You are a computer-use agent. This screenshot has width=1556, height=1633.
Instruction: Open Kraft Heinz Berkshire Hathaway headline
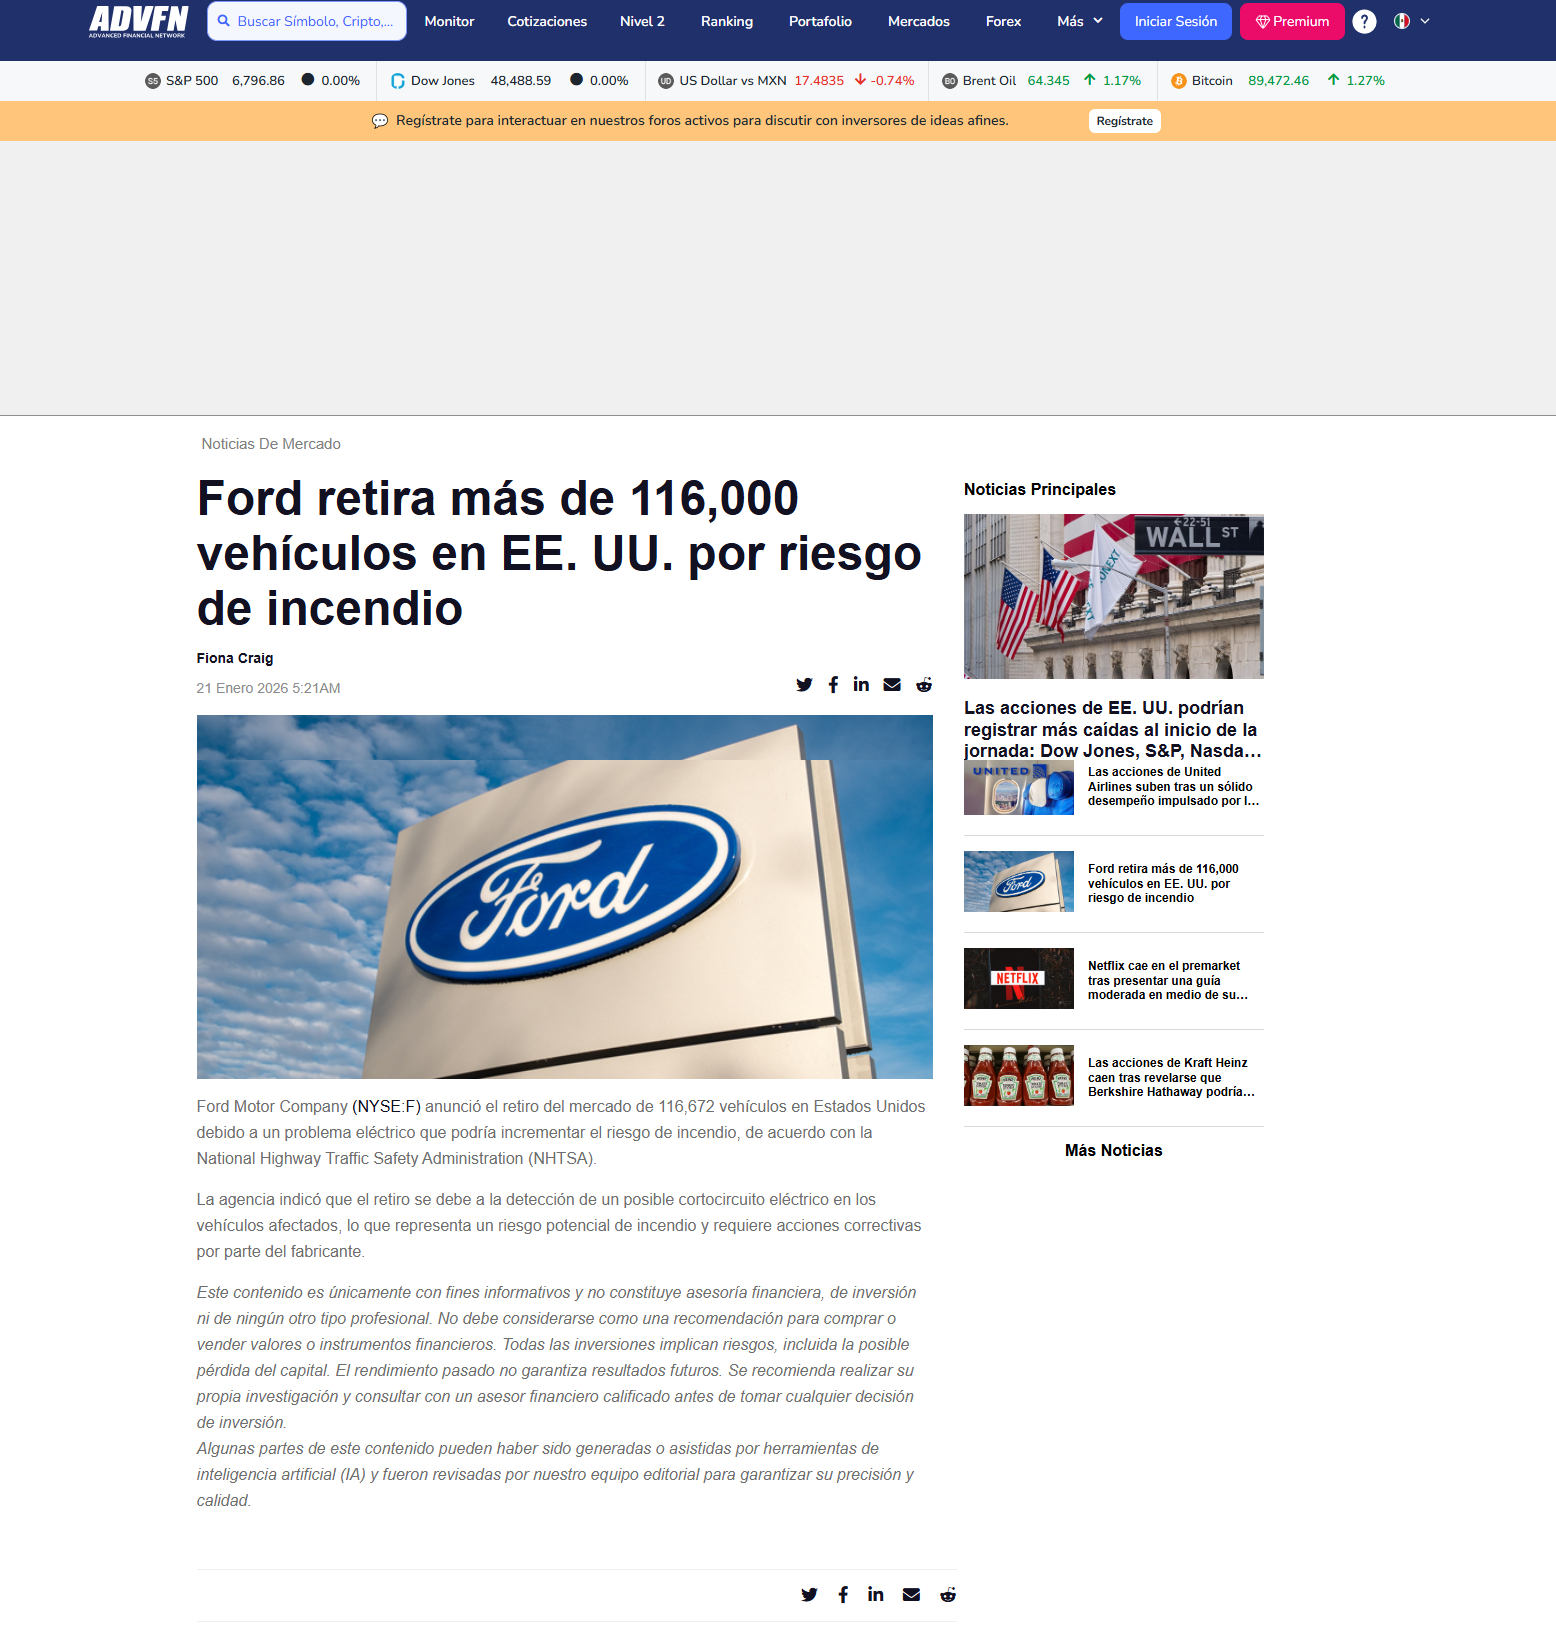1171,1078
